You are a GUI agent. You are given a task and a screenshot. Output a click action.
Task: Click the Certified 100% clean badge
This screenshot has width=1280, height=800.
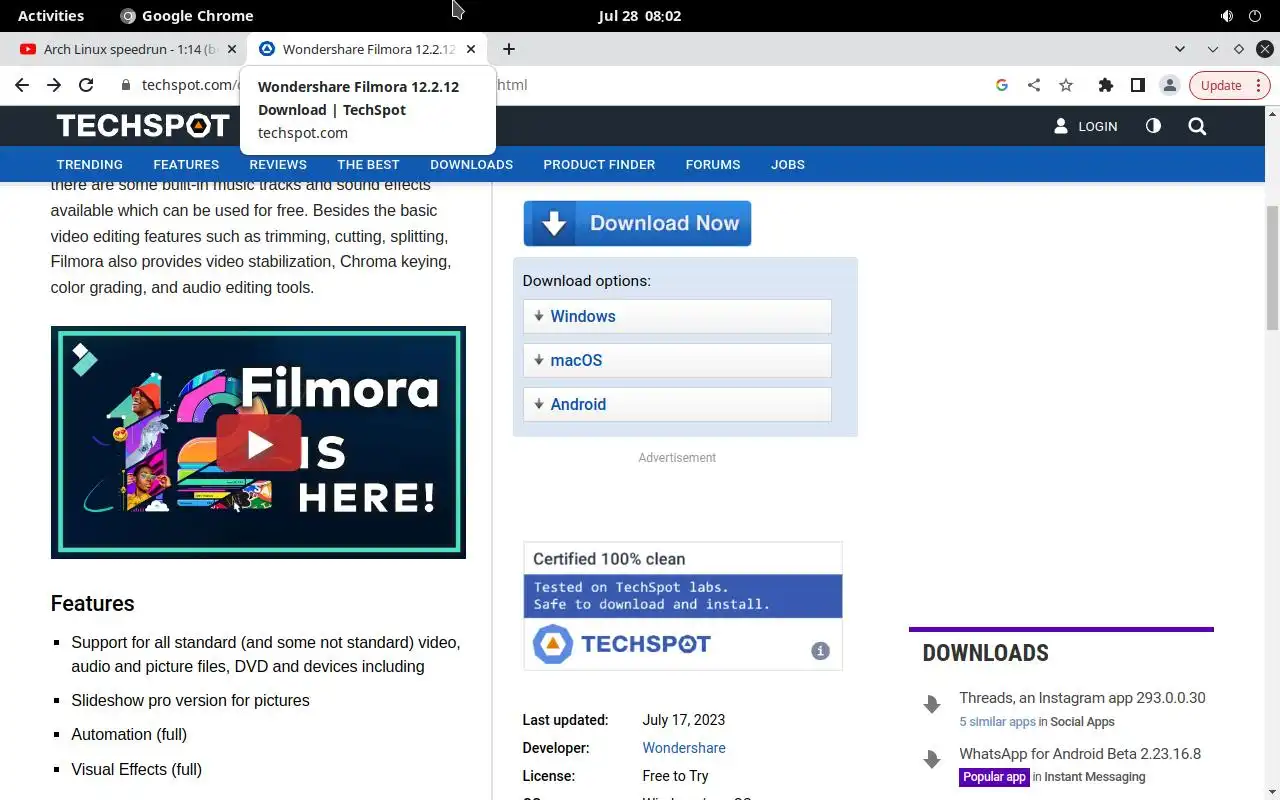click(x=683, y=606)
